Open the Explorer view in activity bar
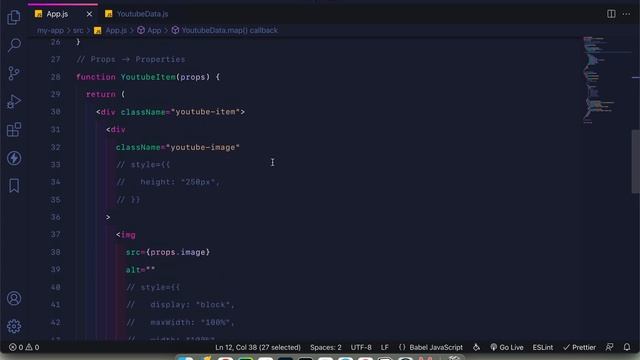640x360 pixels. click(x=14, y=17)
